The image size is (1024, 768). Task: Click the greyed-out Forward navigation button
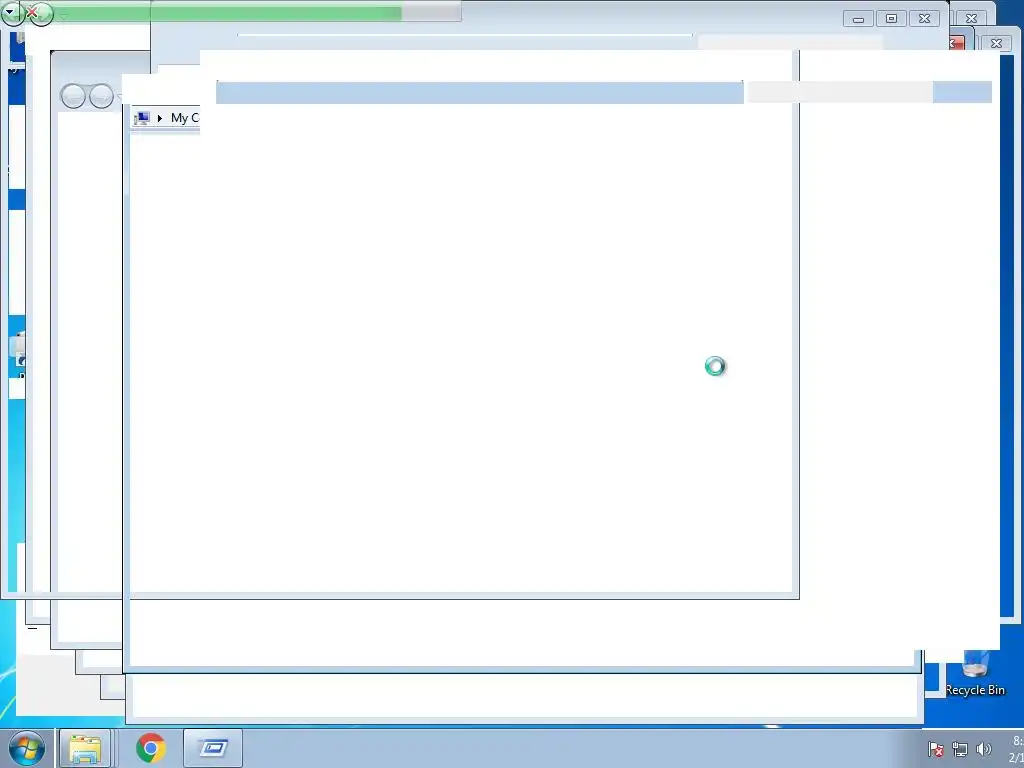tap(101, 97)
